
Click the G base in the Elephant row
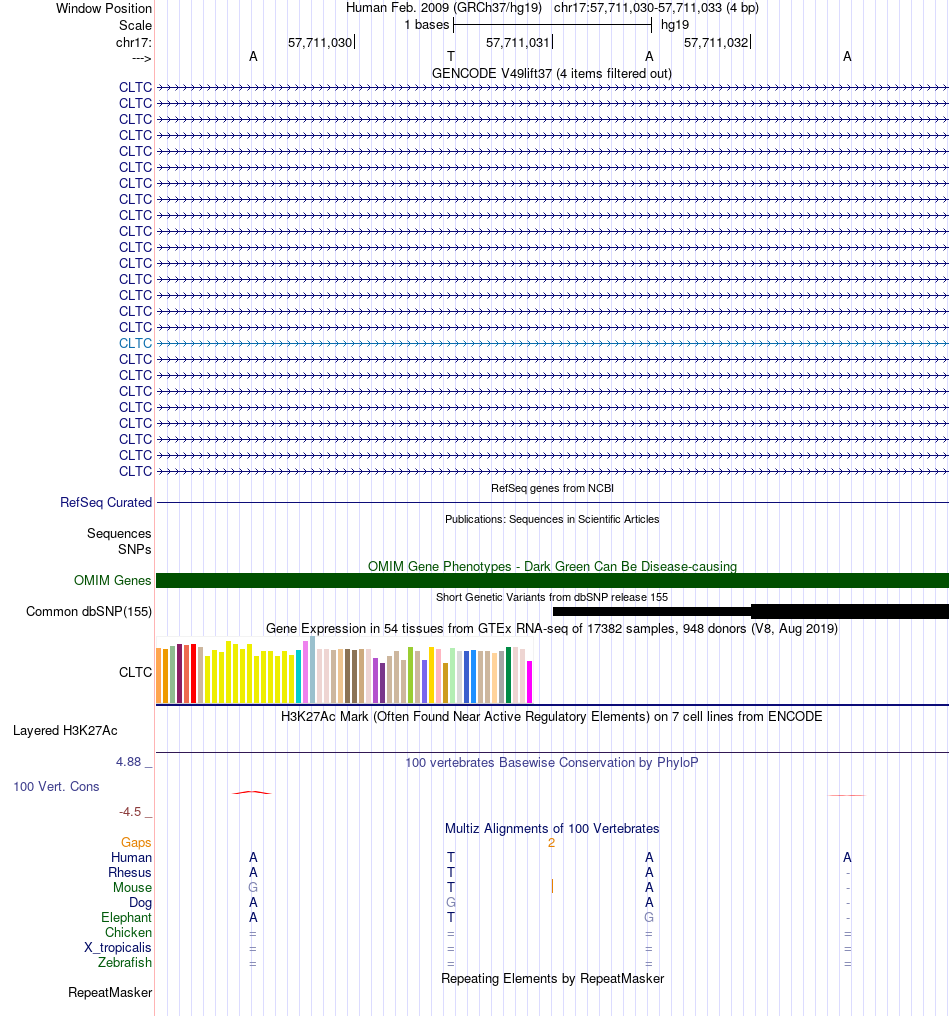point(649,917)
